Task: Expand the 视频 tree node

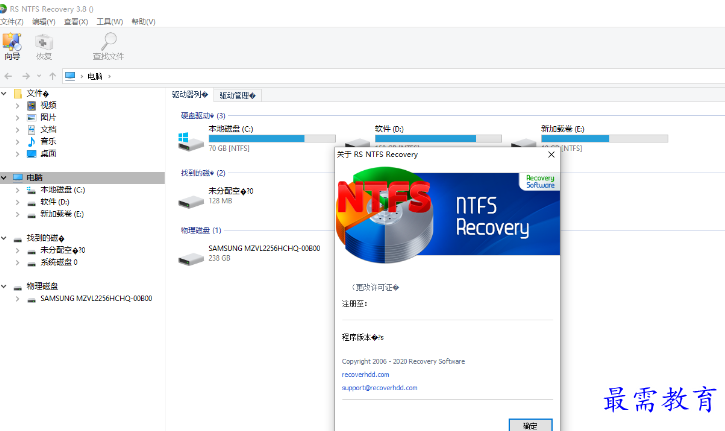Action: [18, 106]
